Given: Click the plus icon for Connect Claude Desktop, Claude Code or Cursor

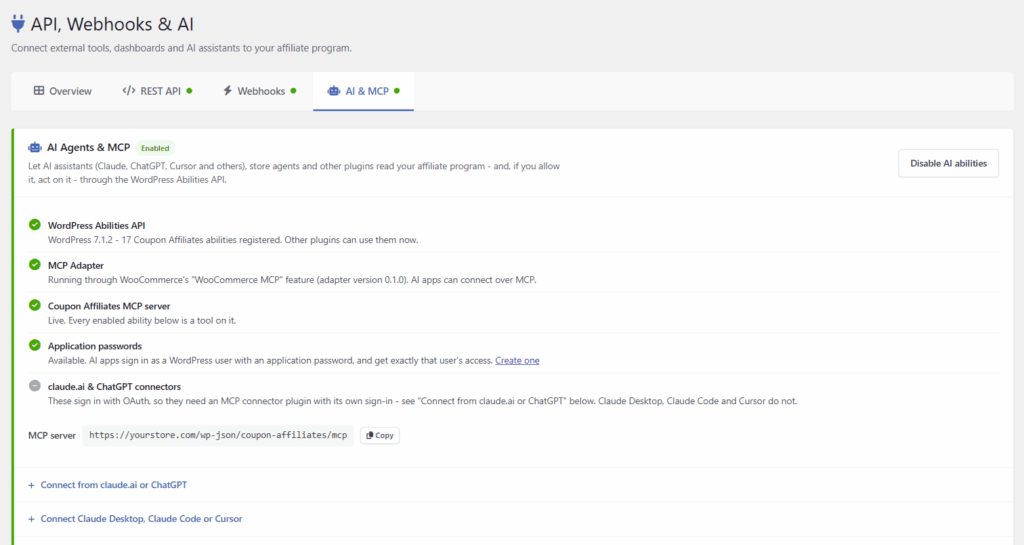Looking at the screenshot, I should pyautogui.click(x=31, y=519).
